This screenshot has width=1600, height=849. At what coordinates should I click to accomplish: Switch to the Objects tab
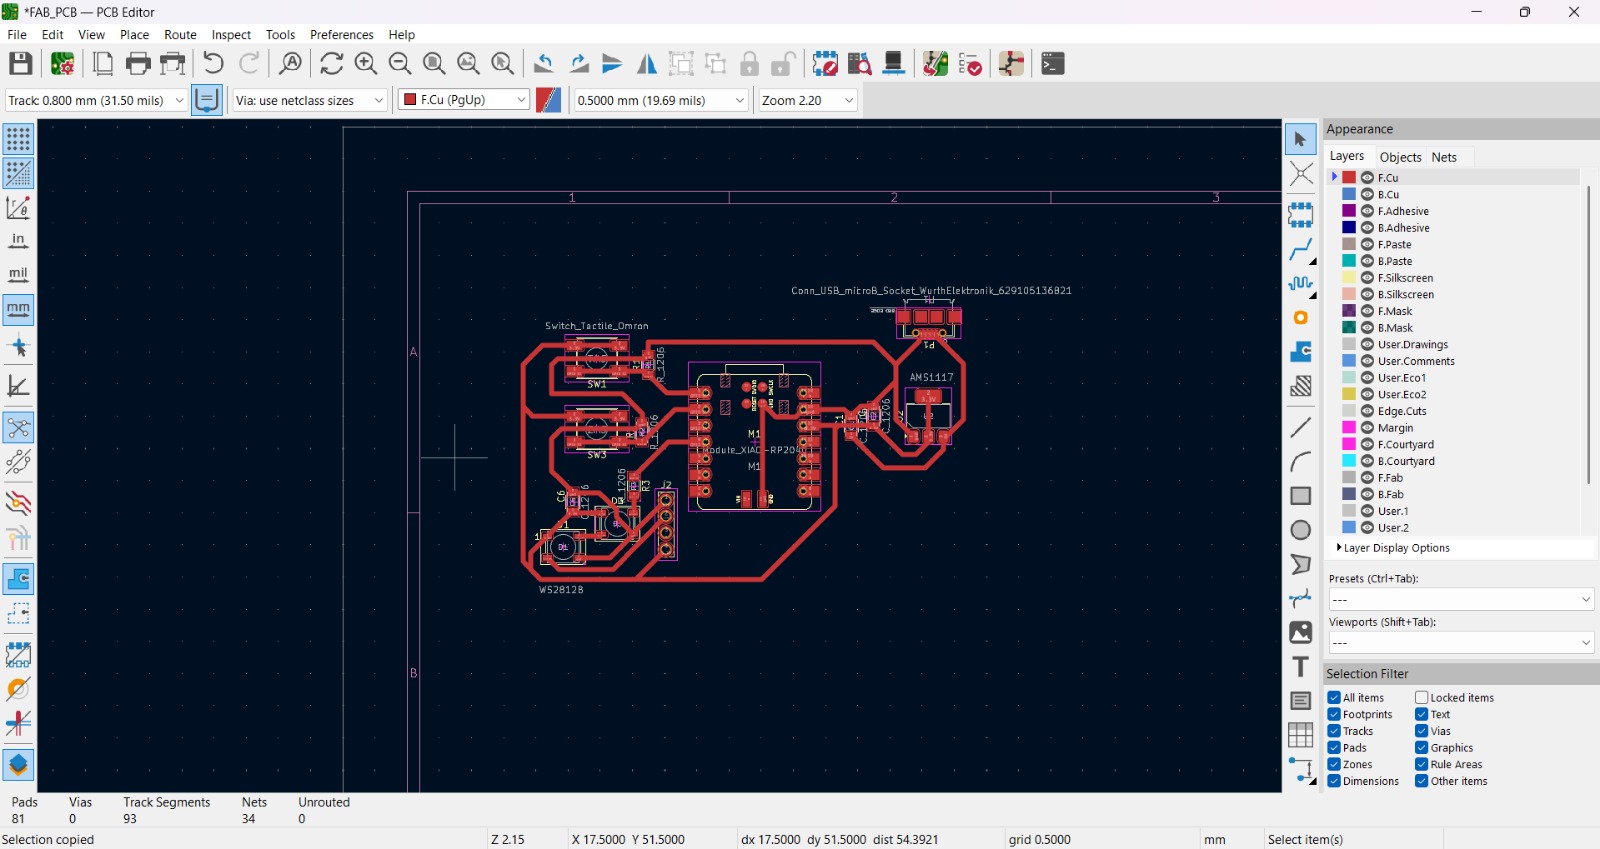[x=1400, y=157]
